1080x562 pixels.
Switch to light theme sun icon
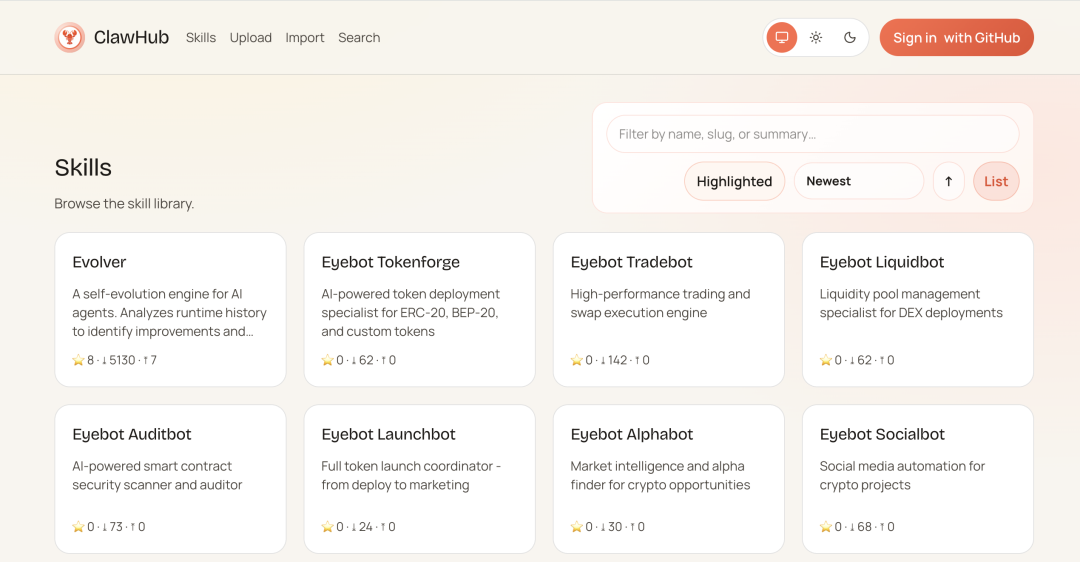816,38
